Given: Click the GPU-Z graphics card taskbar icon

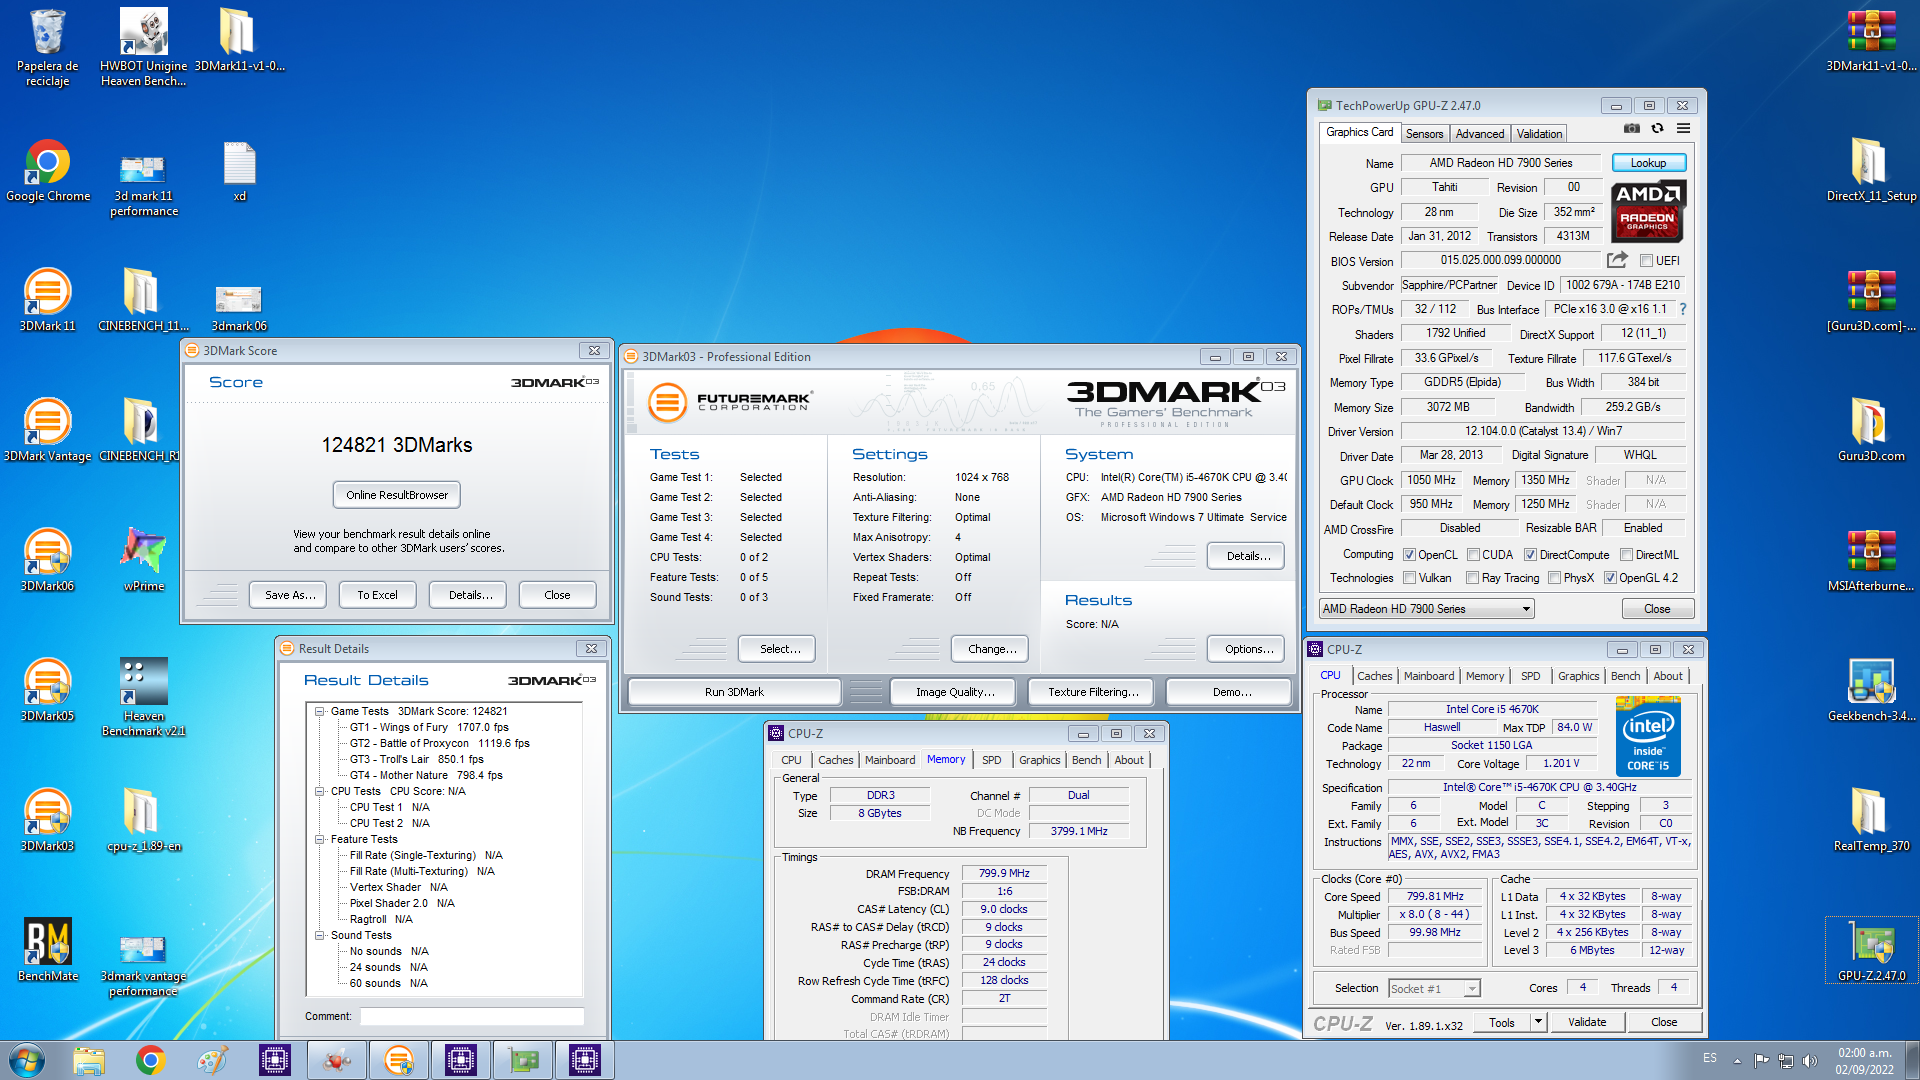Looking at the screenshot, I should tap(523, 1060).
